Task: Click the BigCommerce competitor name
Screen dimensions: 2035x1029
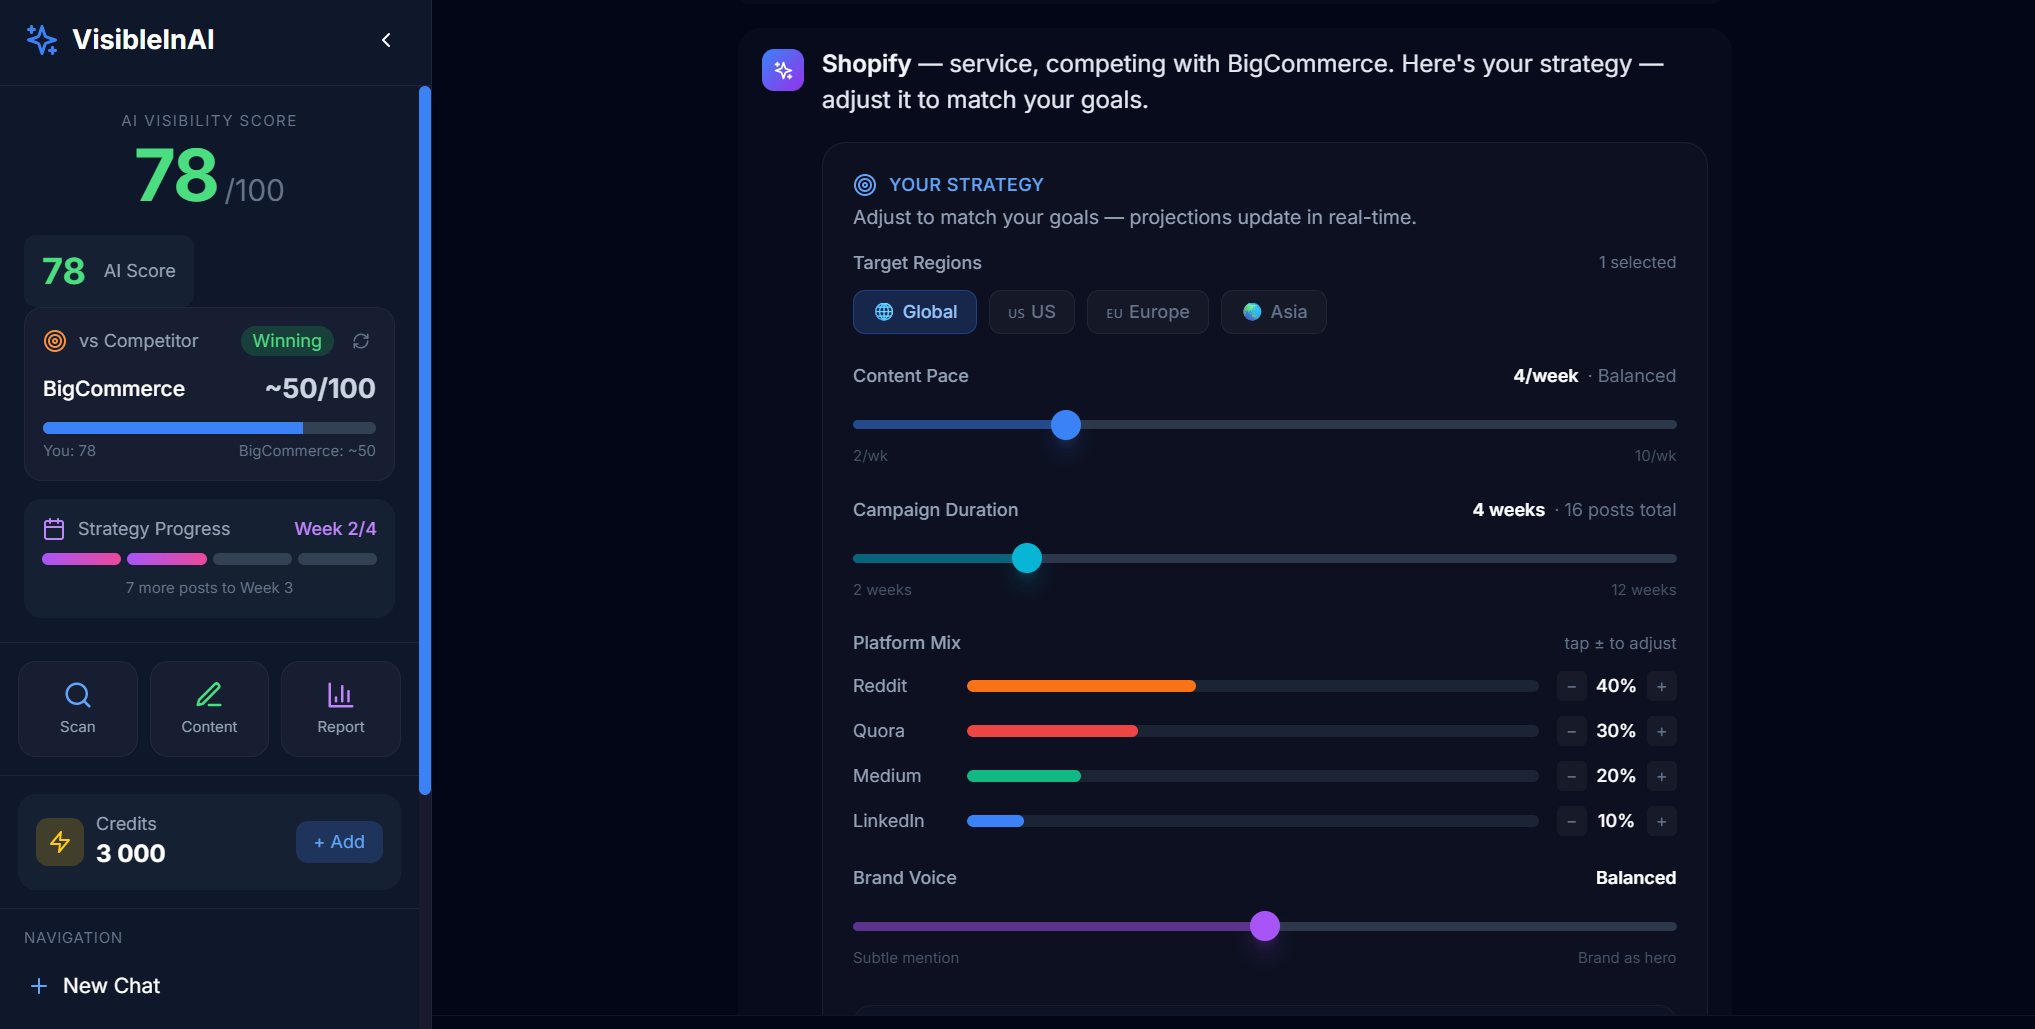Action: [x=114, y=389]
